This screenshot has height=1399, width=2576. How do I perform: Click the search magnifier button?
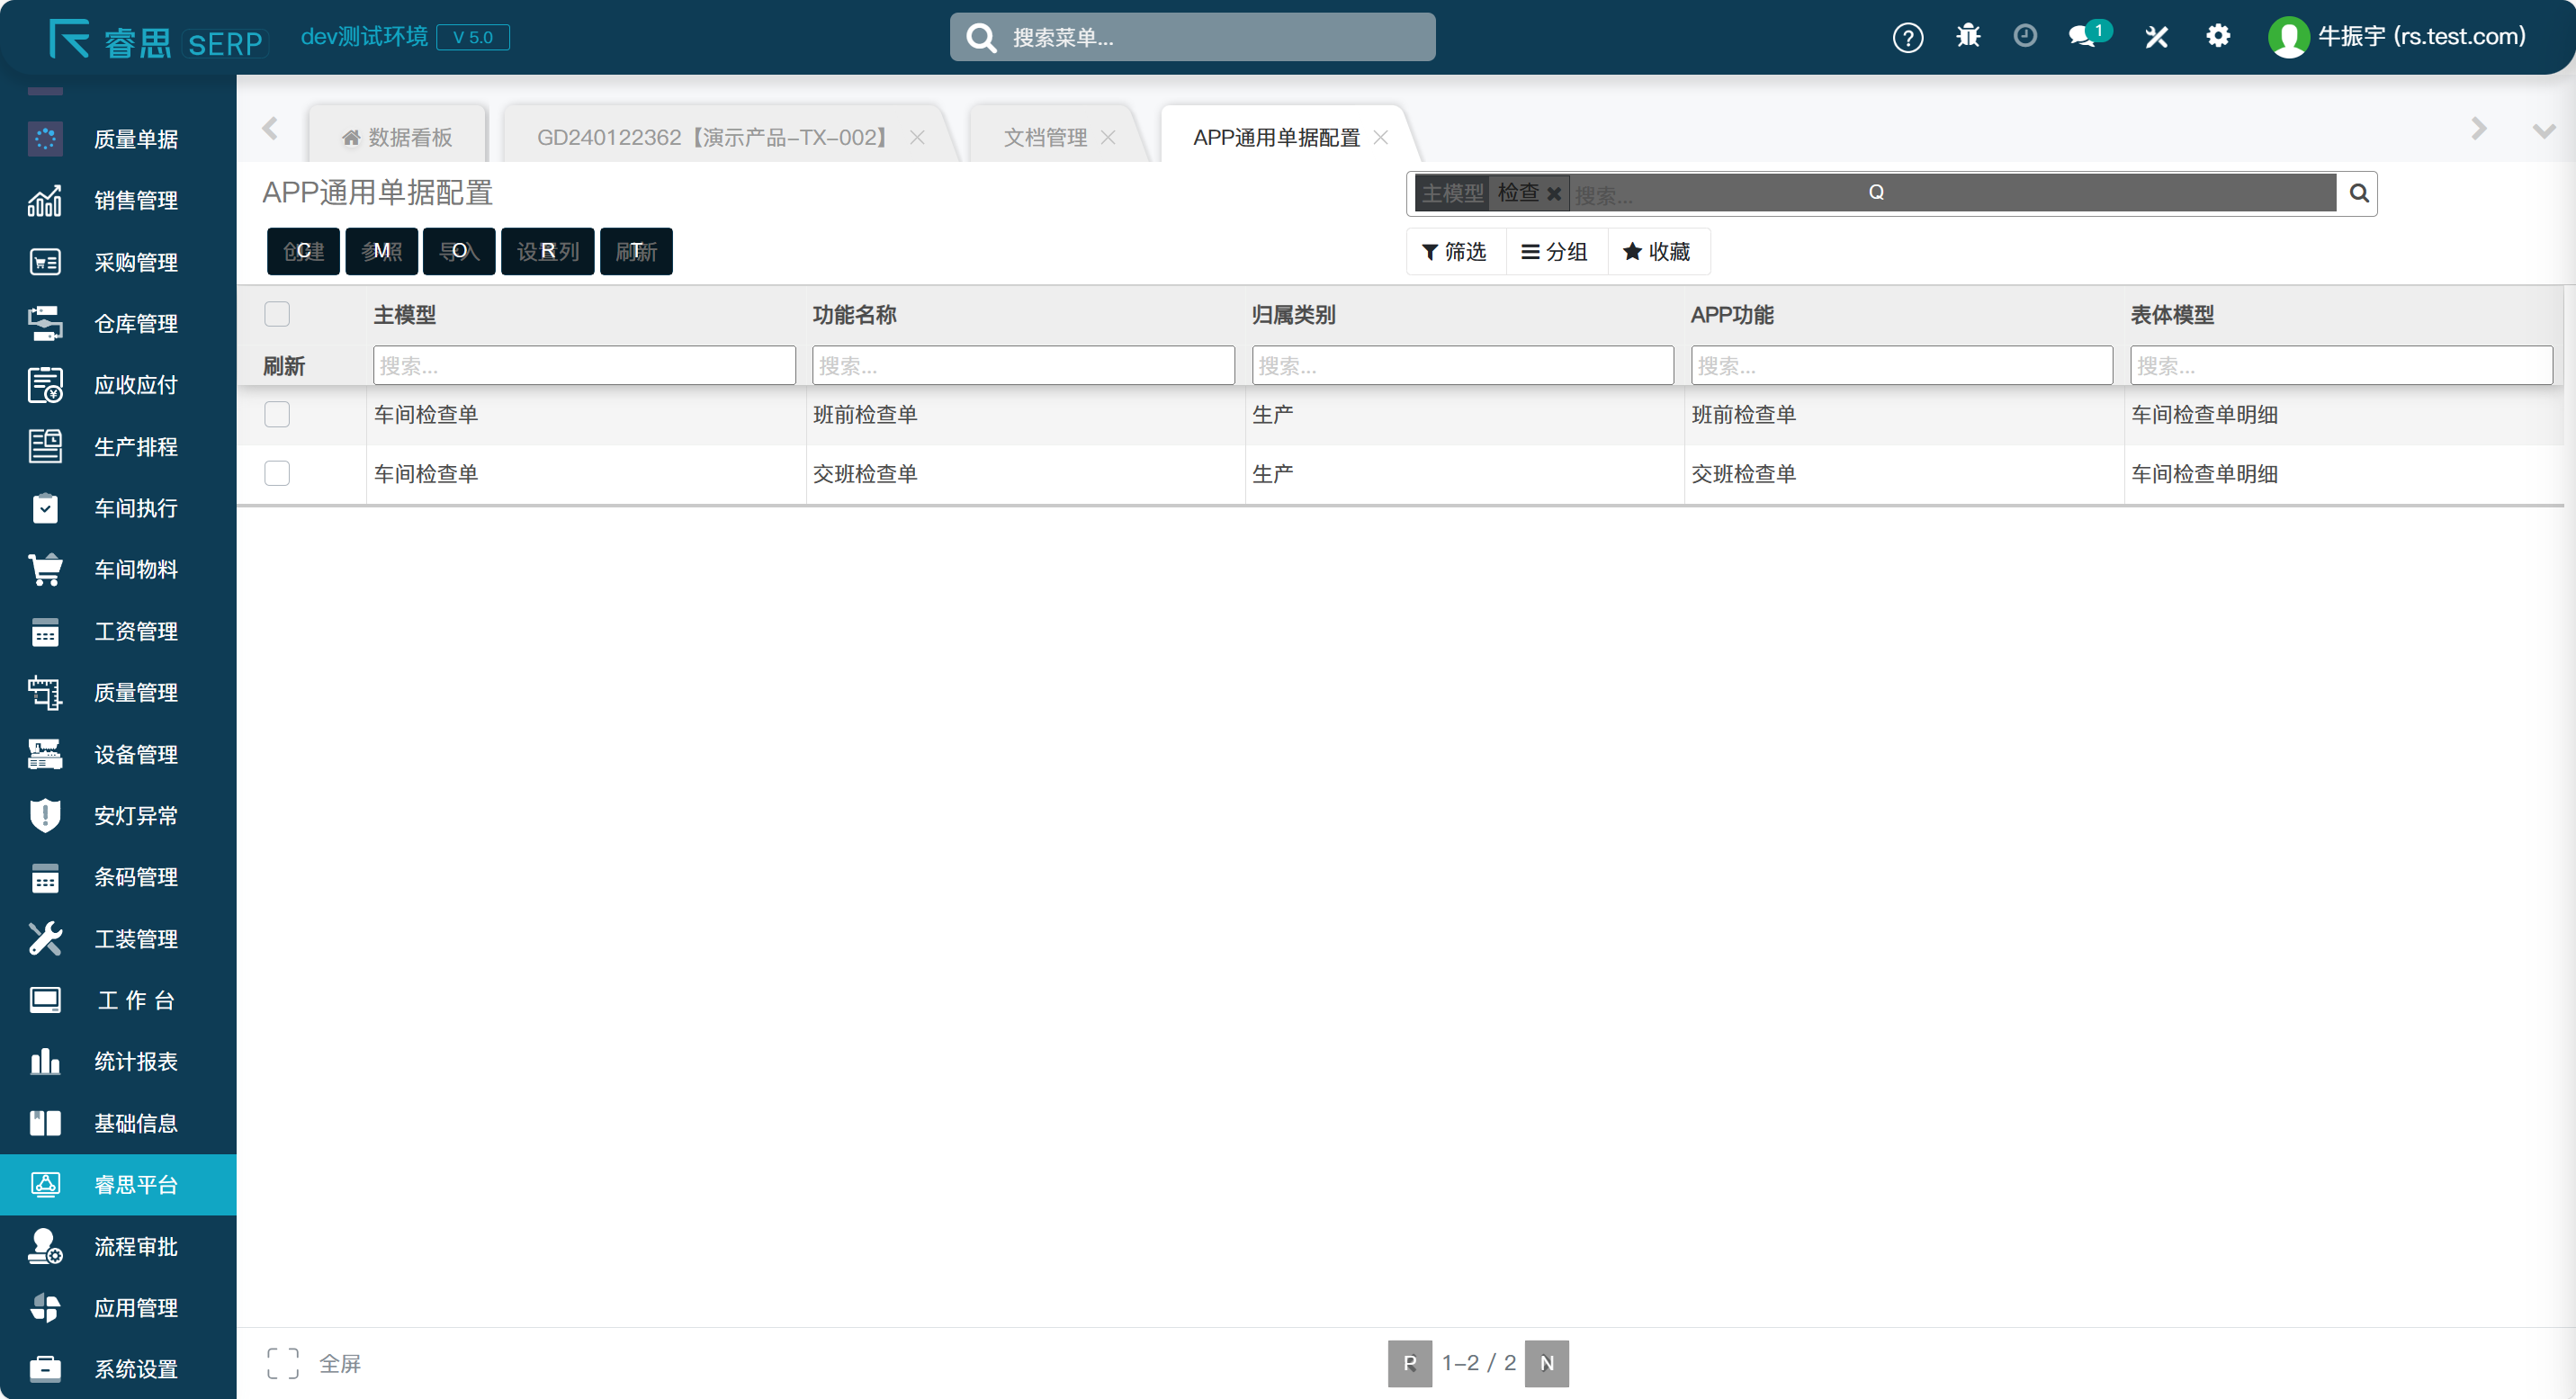[2358, 193]
